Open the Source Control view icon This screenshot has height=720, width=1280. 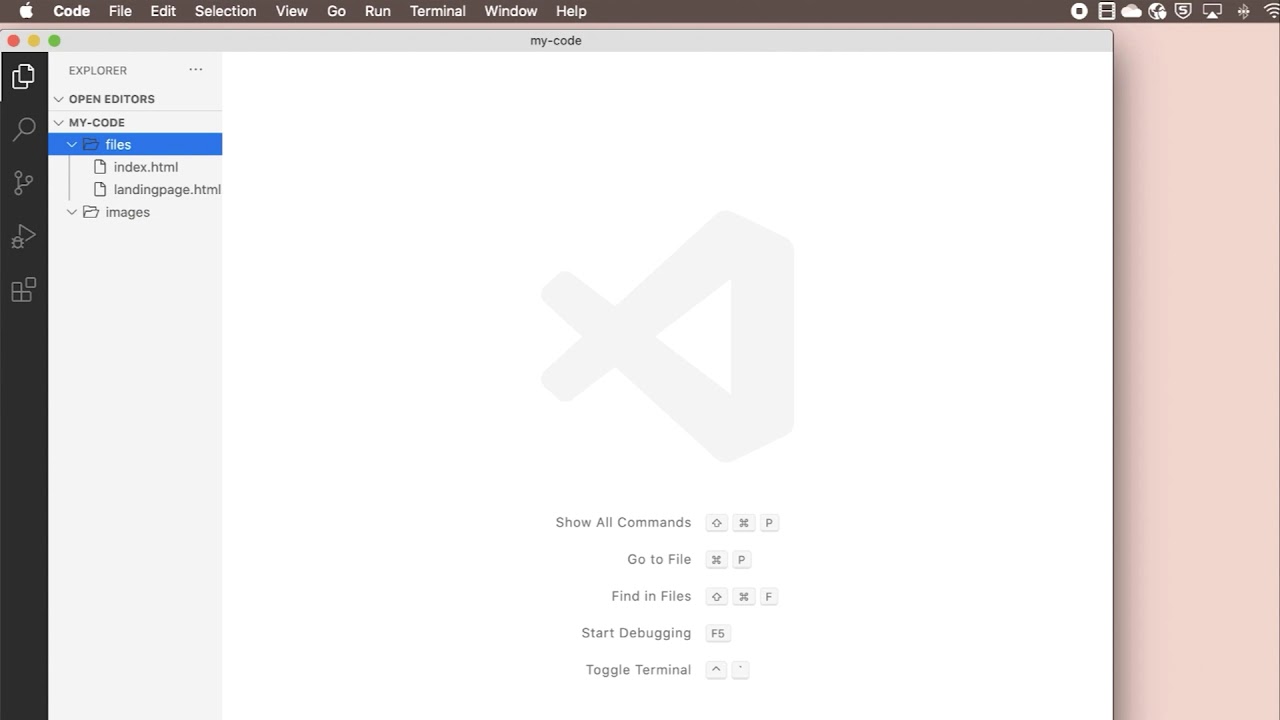click(23, 183)
